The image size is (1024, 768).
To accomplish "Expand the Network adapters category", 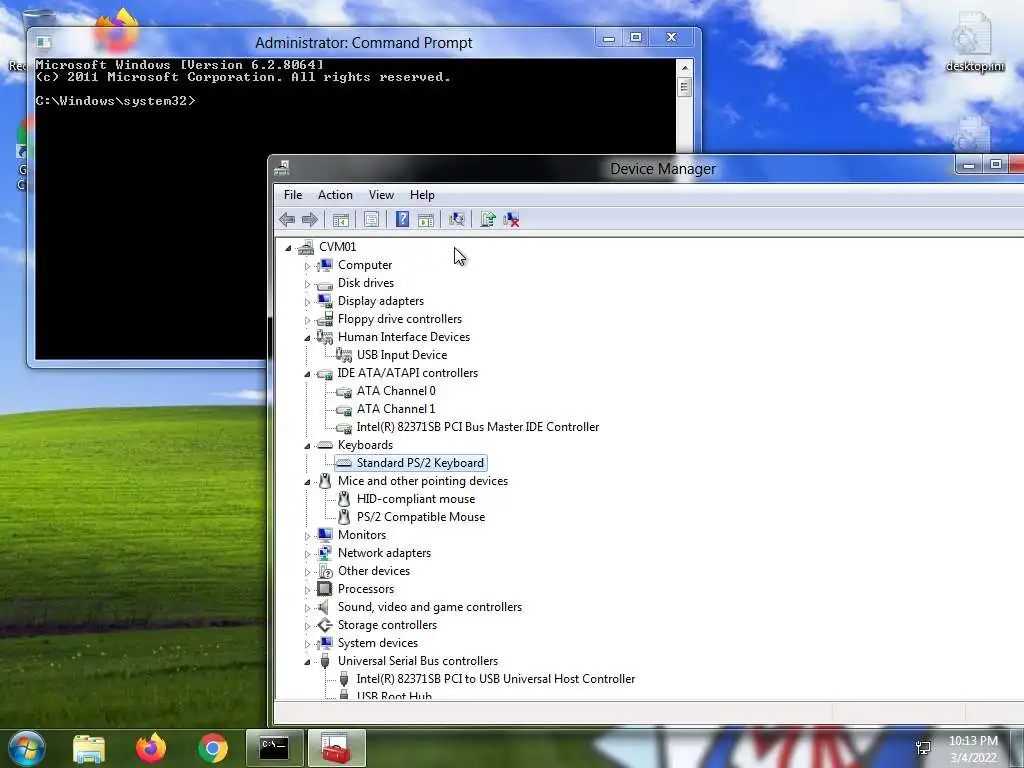I will [307, 554].
